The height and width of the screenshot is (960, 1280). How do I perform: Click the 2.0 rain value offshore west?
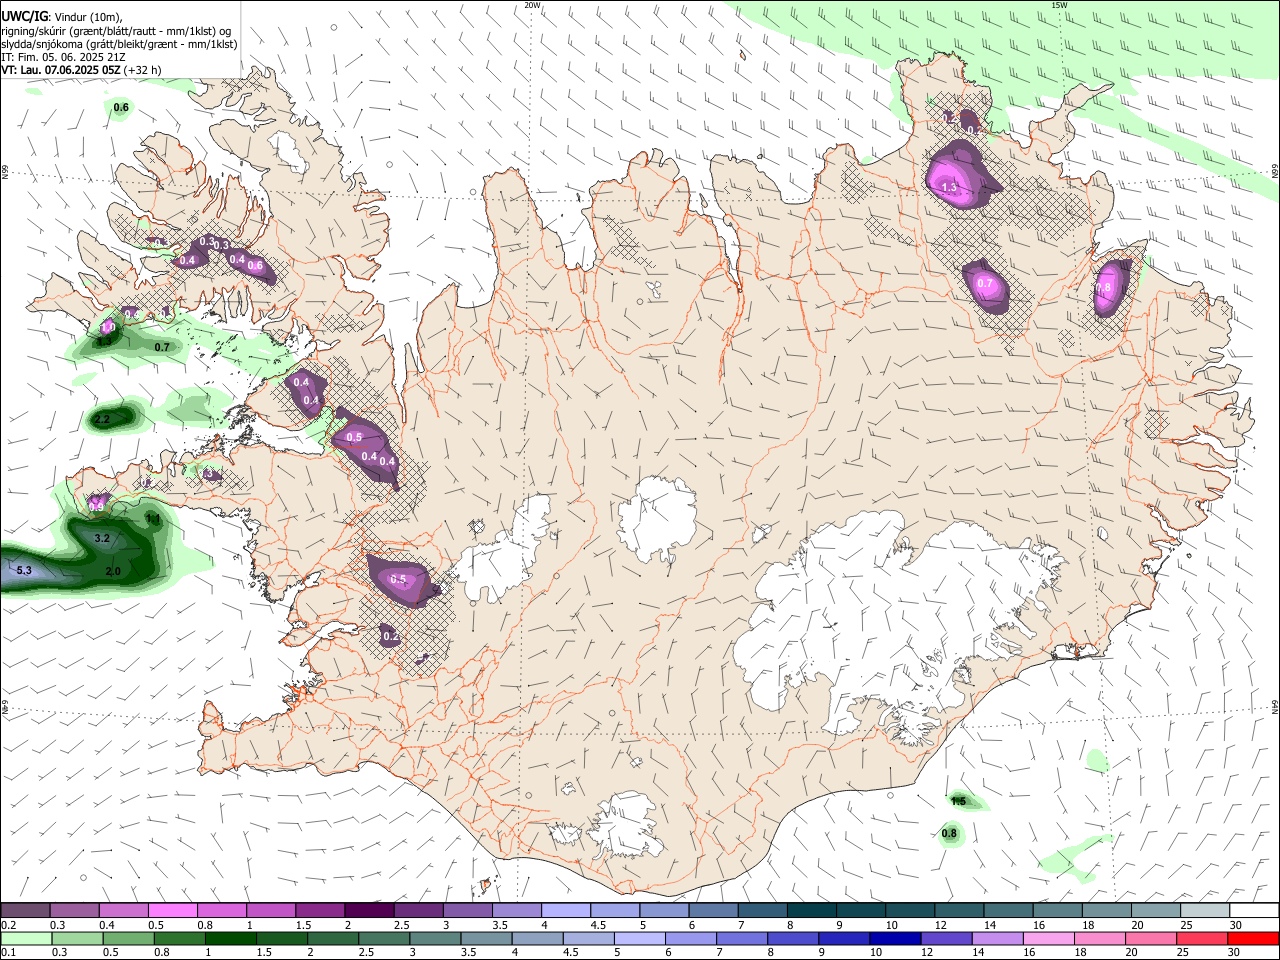pos(113,571)
